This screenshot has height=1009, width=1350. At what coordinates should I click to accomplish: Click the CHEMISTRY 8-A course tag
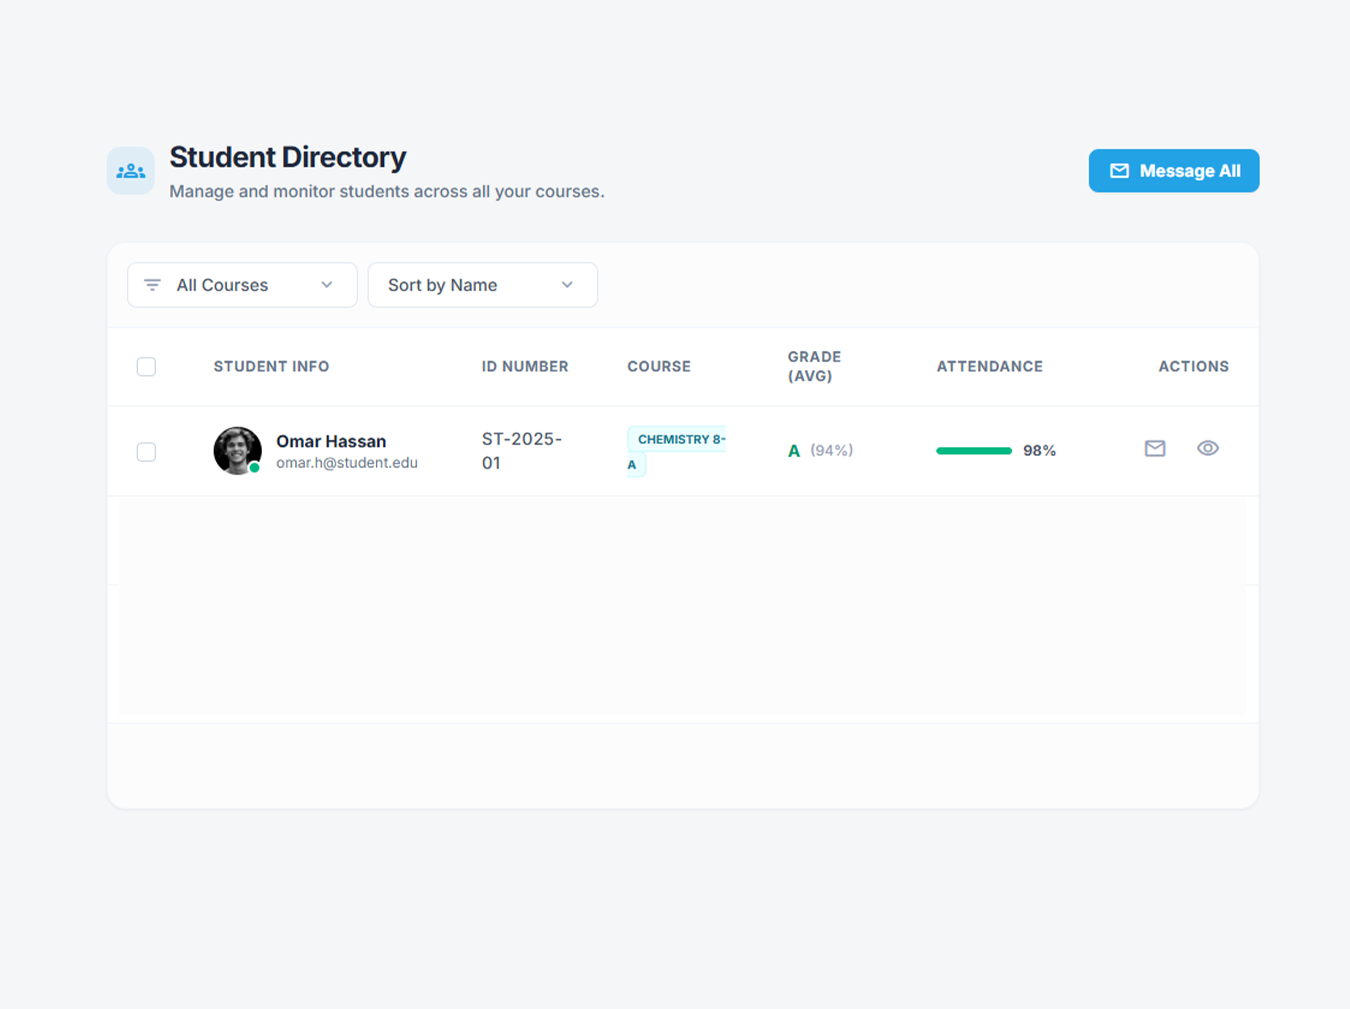point(677,451)
